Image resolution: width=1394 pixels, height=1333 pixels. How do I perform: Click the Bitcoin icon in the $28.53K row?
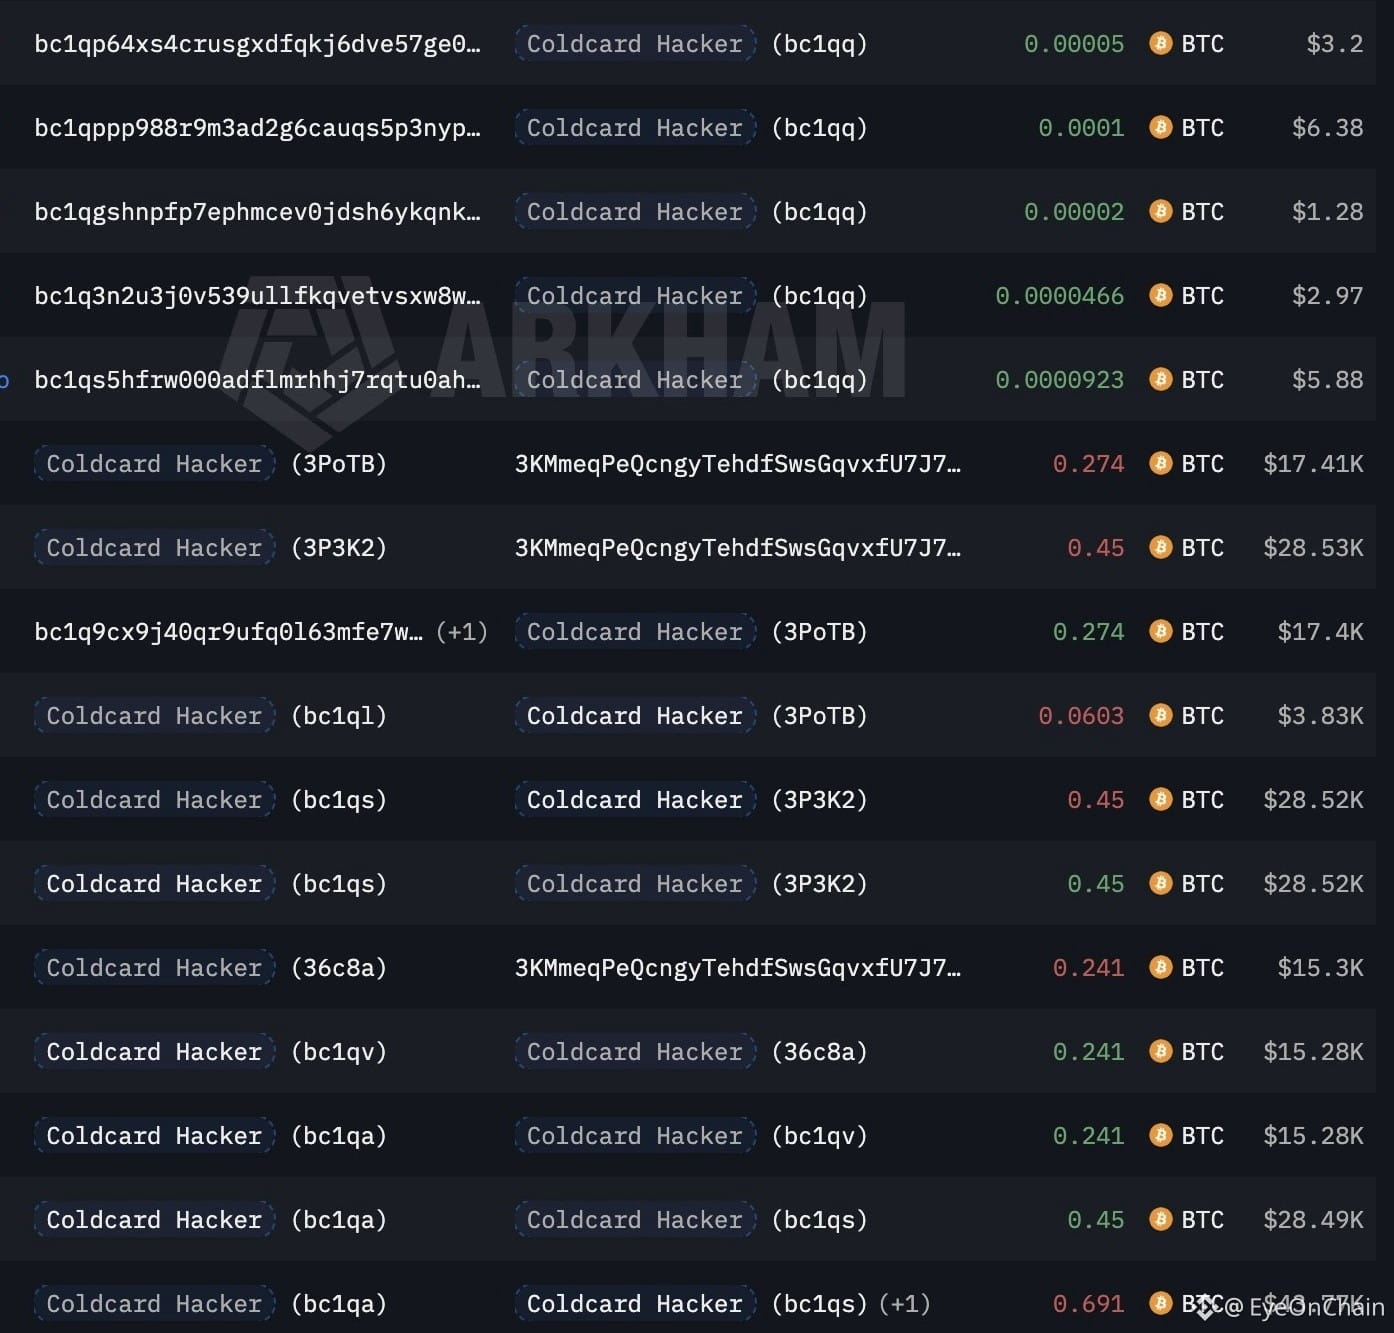[1160, 548]
